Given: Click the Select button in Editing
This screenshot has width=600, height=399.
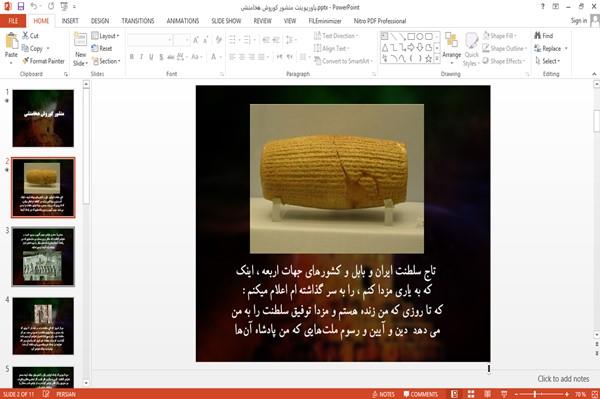Looking at the screenshot, I should point(547,61).
